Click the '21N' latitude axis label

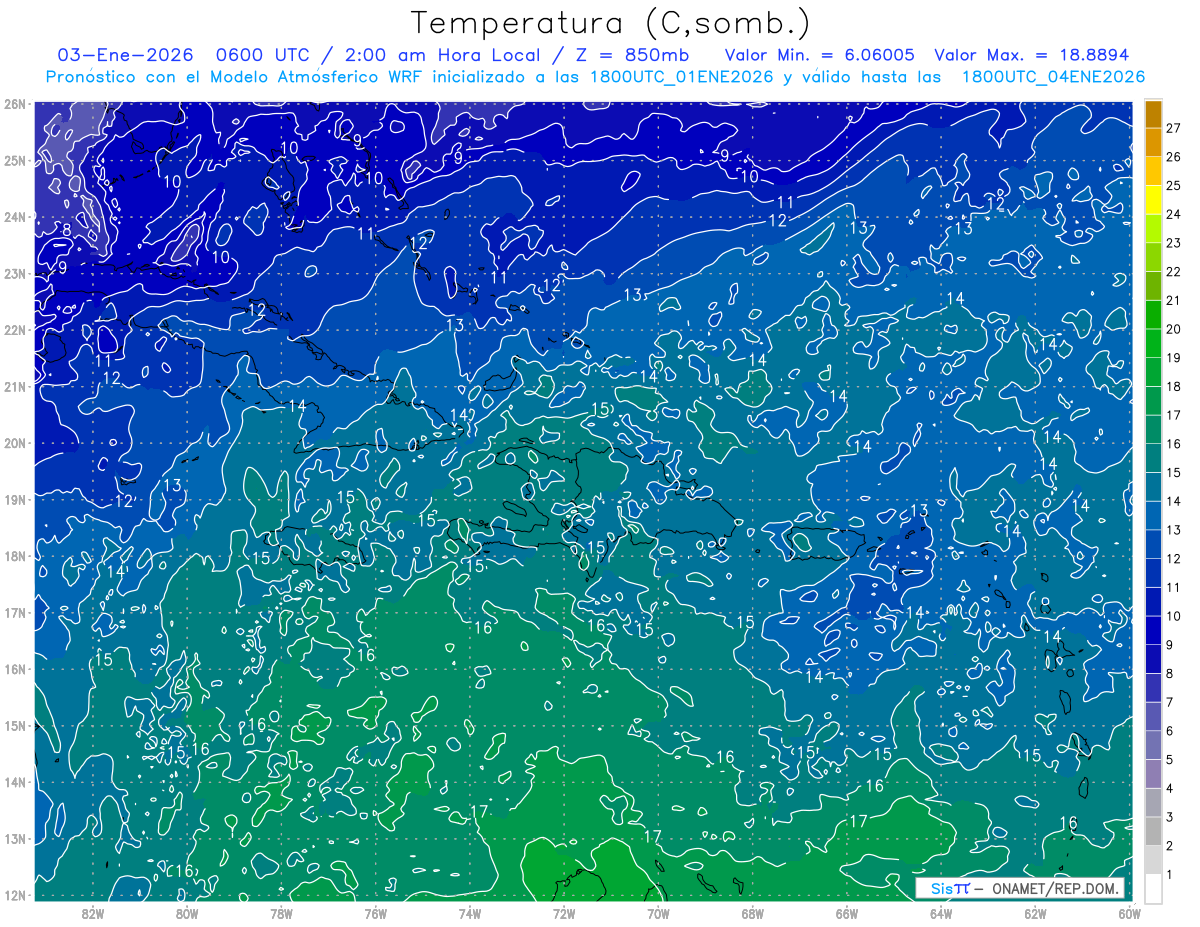click(14, 386)
